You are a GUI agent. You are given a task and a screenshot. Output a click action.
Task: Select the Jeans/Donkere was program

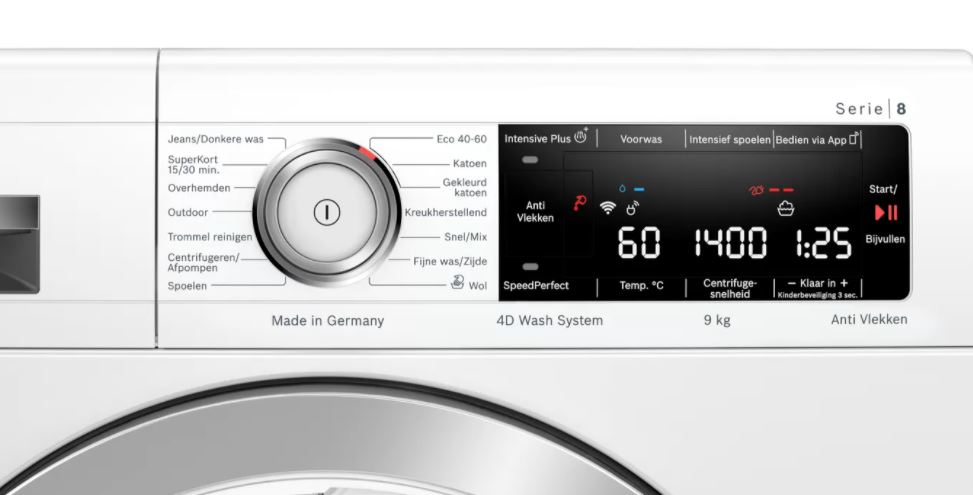coord(215,139)
